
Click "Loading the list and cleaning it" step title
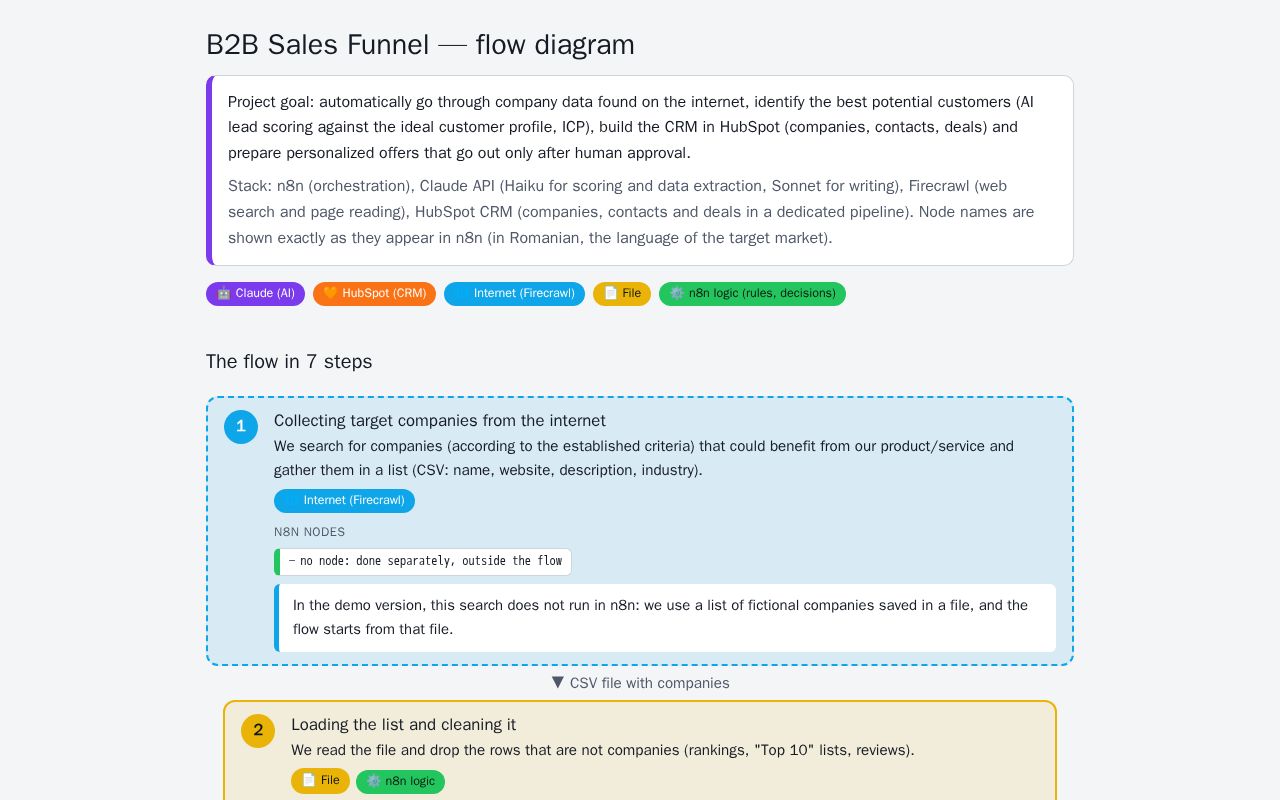click(404, 725)
